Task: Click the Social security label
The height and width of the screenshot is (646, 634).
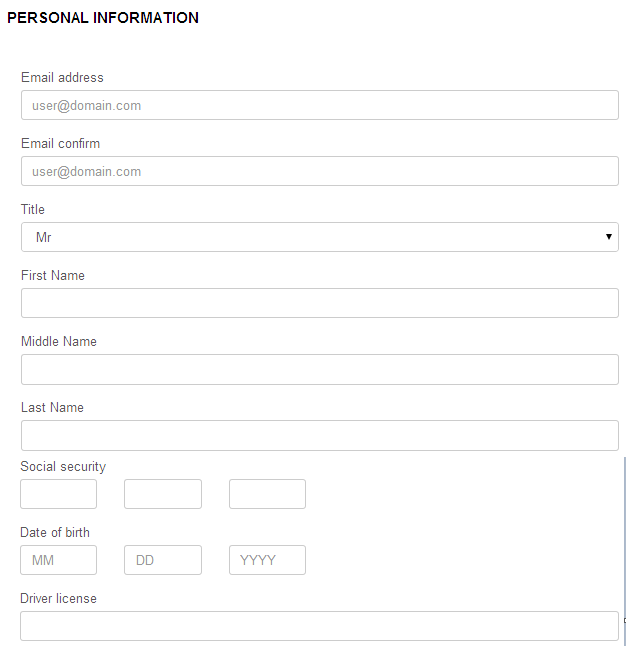Action: (x=63, y=466)
